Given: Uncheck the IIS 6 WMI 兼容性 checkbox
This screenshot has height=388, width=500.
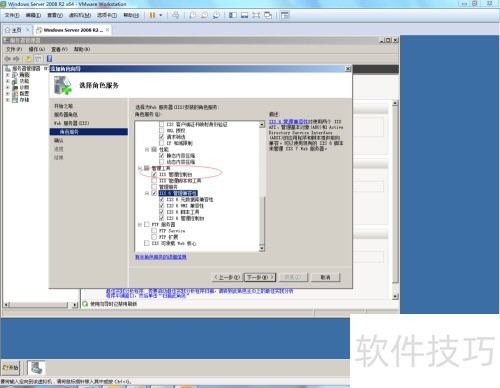Looking at the screenshot, I should (x=162, y=206).
